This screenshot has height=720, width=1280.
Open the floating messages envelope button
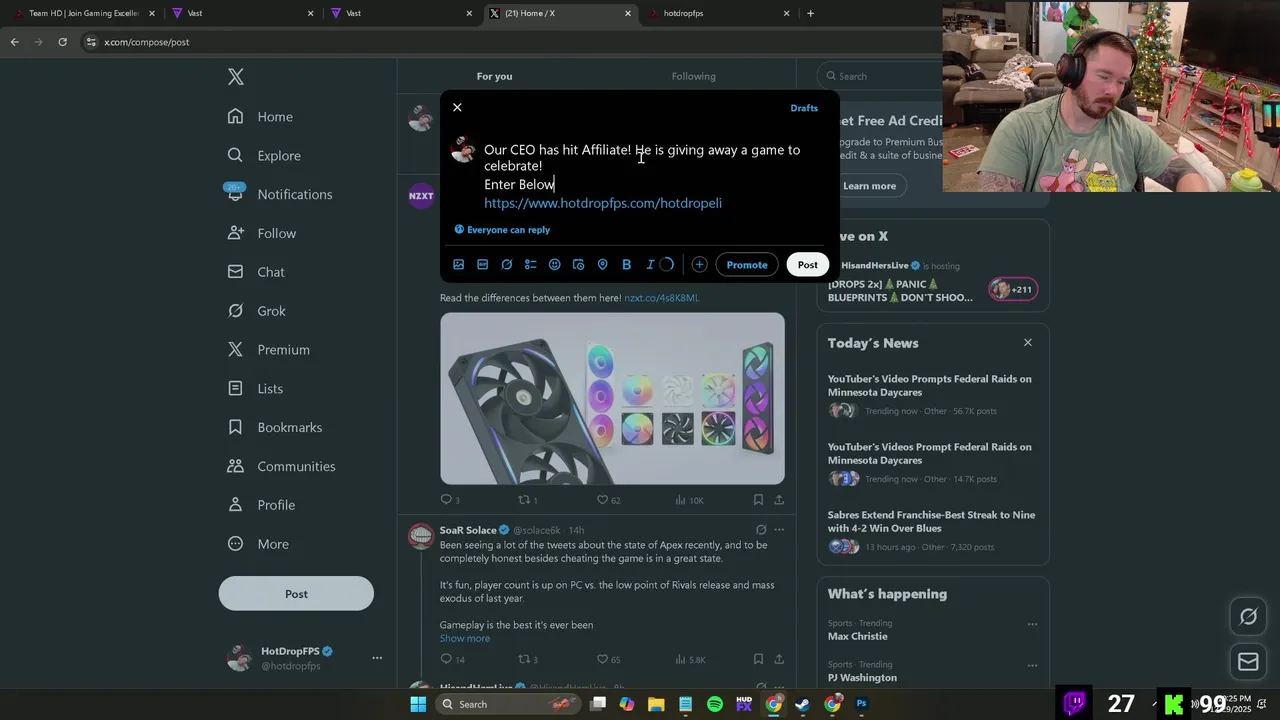pos(1248,661)
